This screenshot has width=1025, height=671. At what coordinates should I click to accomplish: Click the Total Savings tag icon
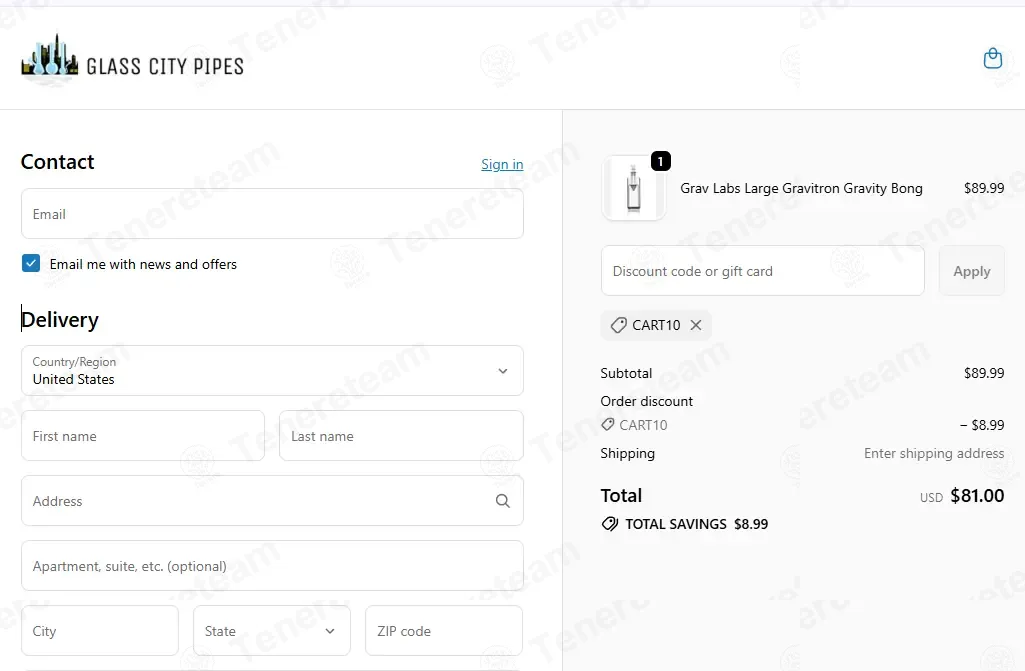coord(609,524)
